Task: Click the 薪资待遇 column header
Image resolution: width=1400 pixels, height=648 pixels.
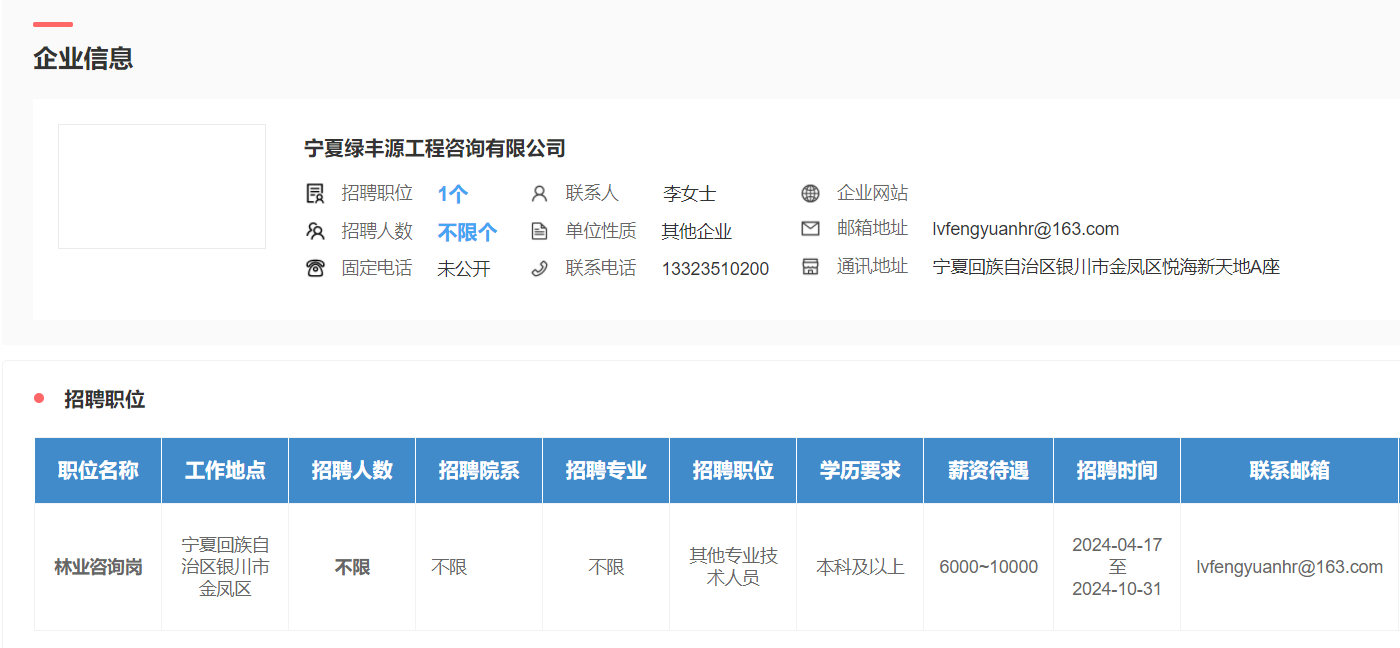Action: [x=988, y=470]
